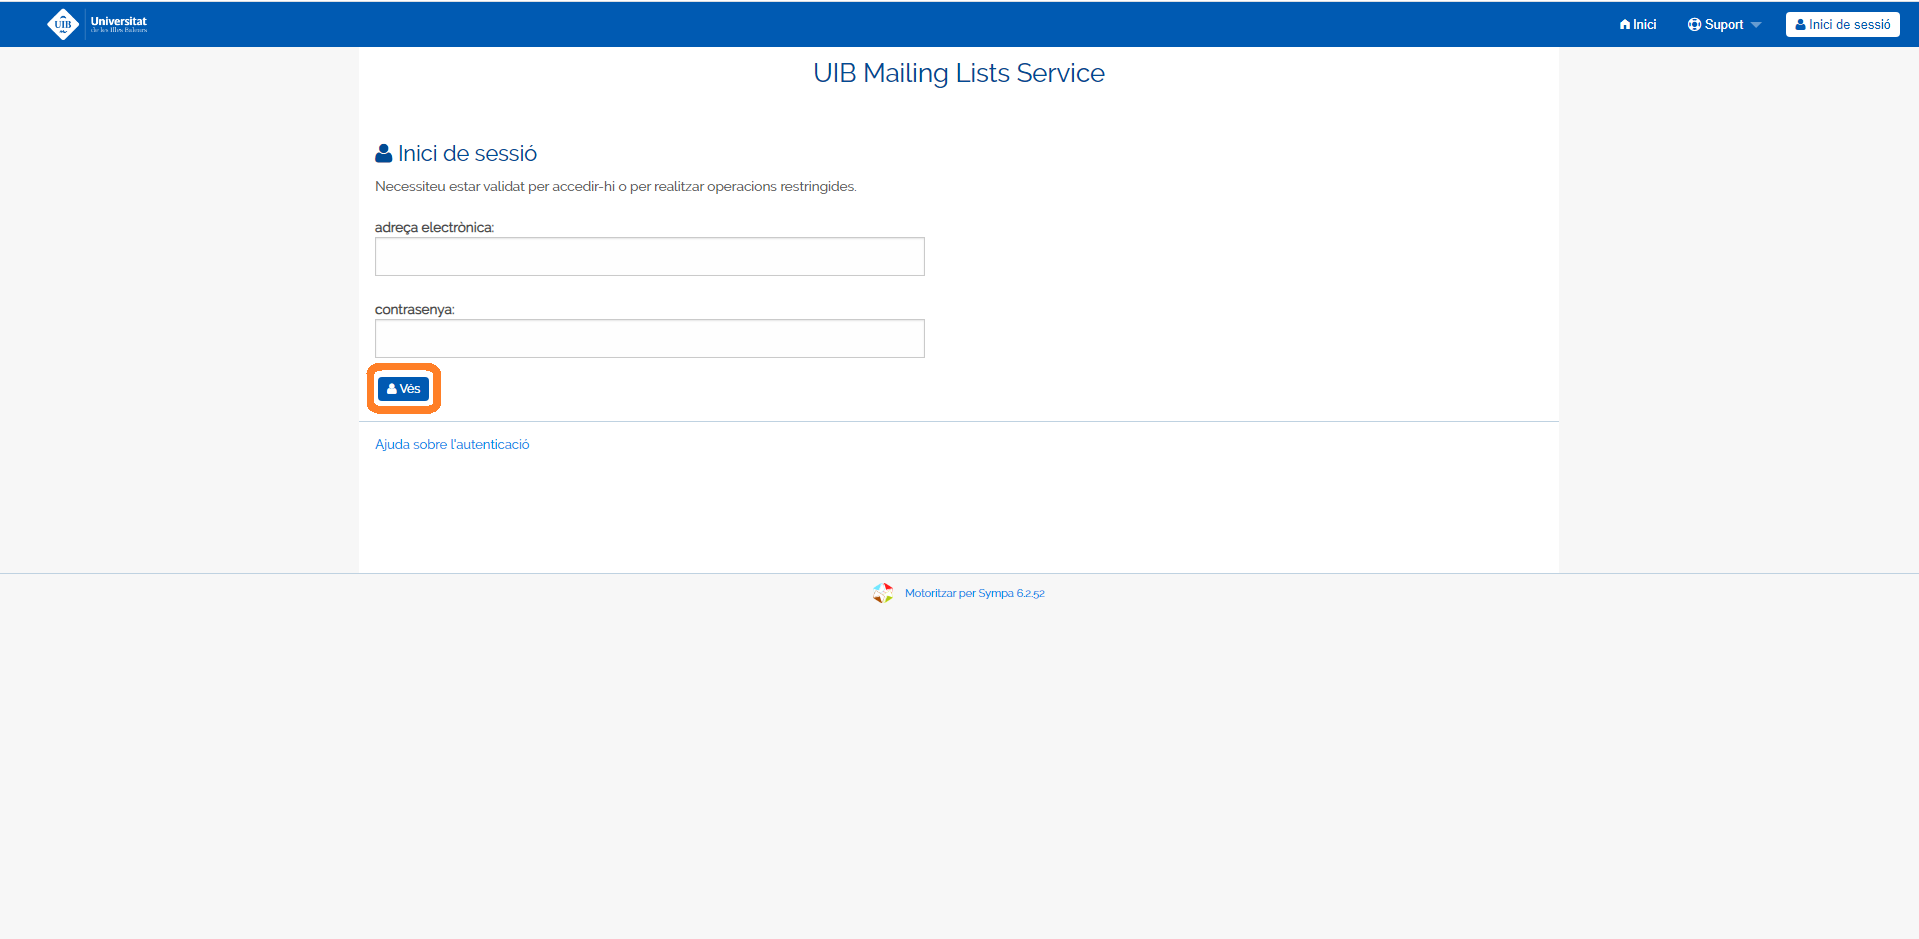
Task: Click the Inici de sessió navbar button
Action: [1842, 25]
